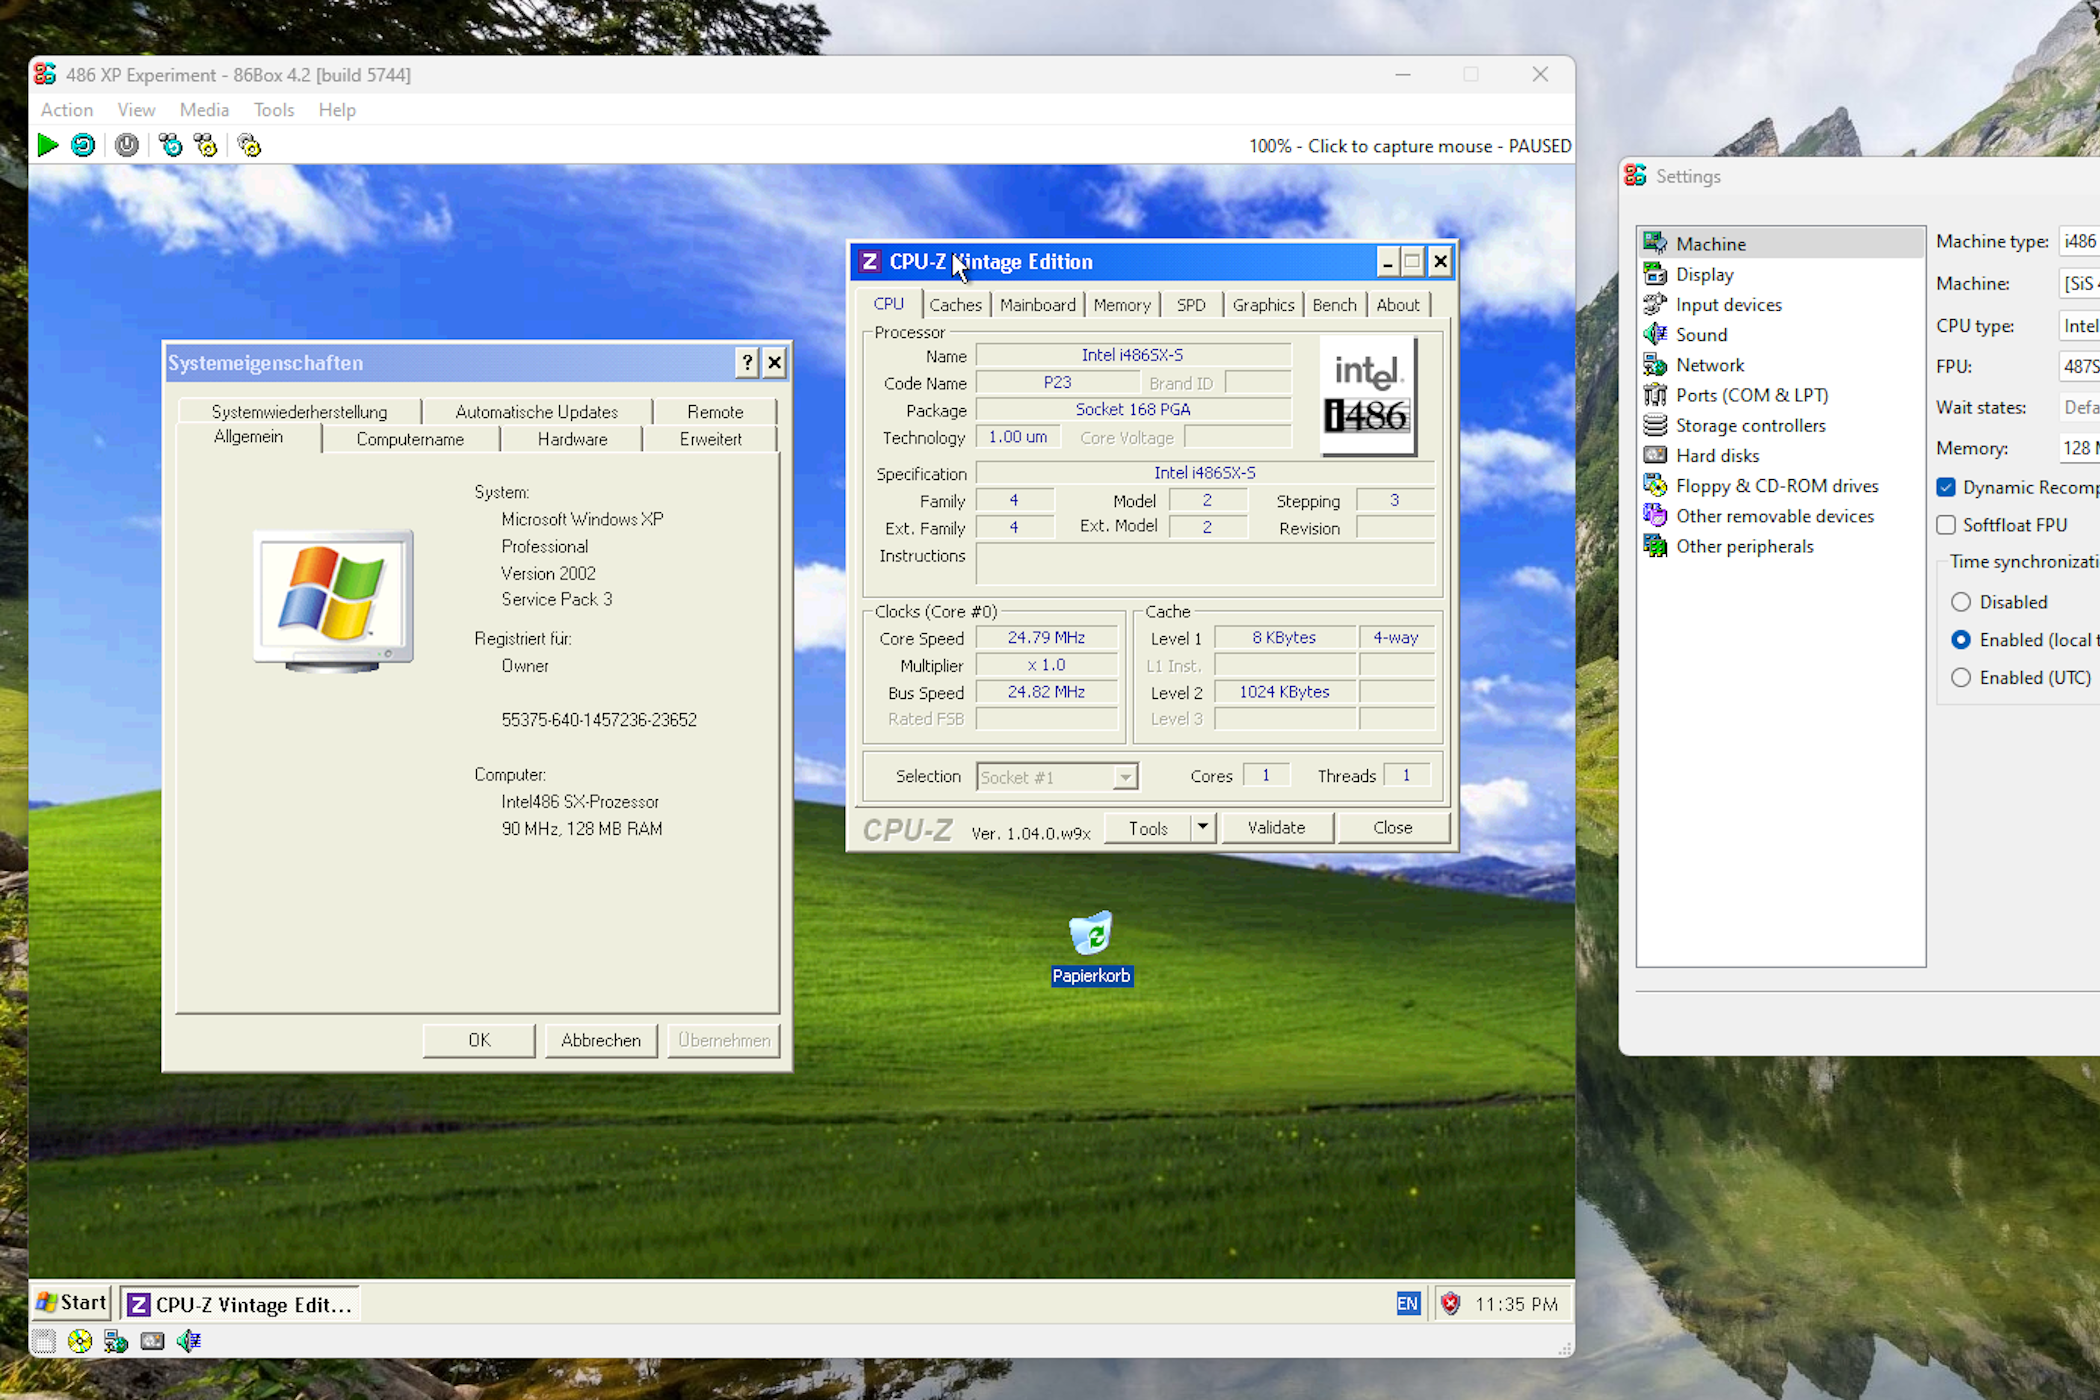Open the Media menu in 86Box

coord(204,110)
